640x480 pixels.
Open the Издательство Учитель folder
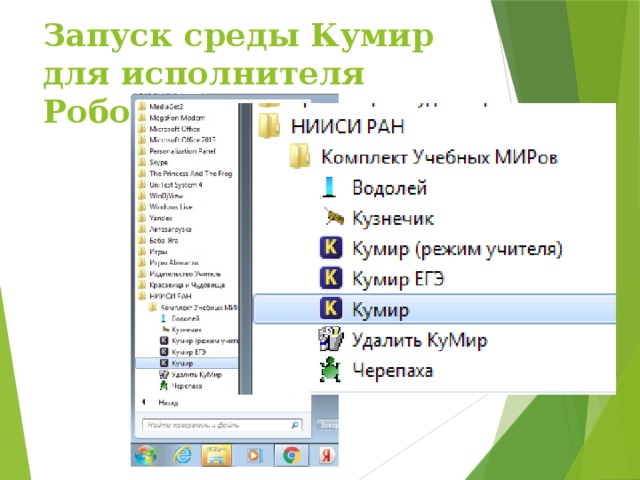pos(186,274)
